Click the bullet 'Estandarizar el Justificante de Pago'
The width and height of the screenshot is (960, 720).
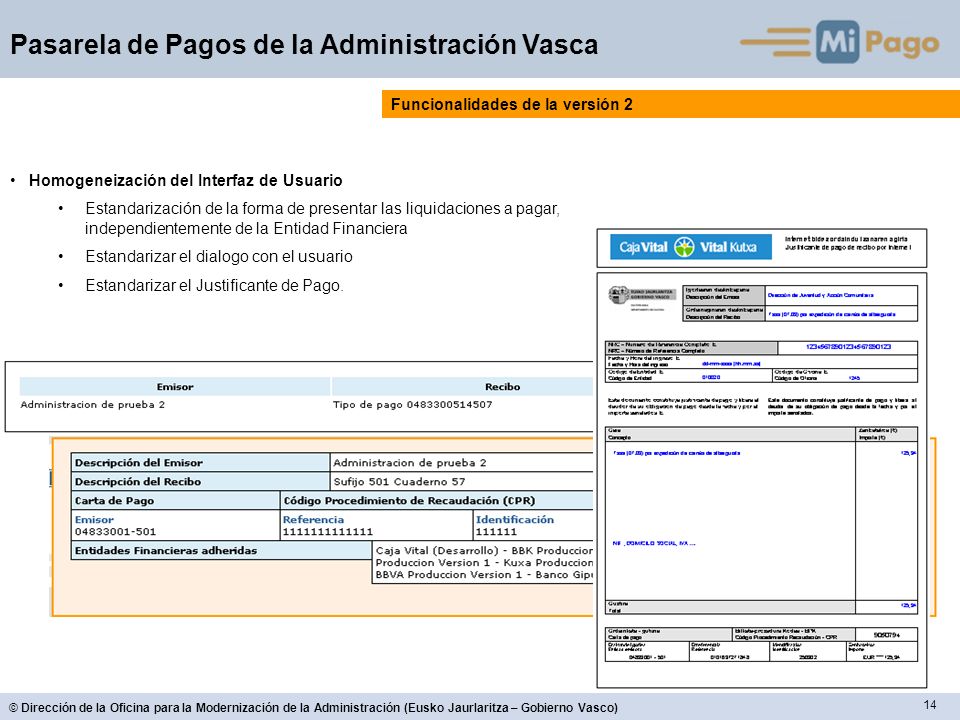point(214,285)
